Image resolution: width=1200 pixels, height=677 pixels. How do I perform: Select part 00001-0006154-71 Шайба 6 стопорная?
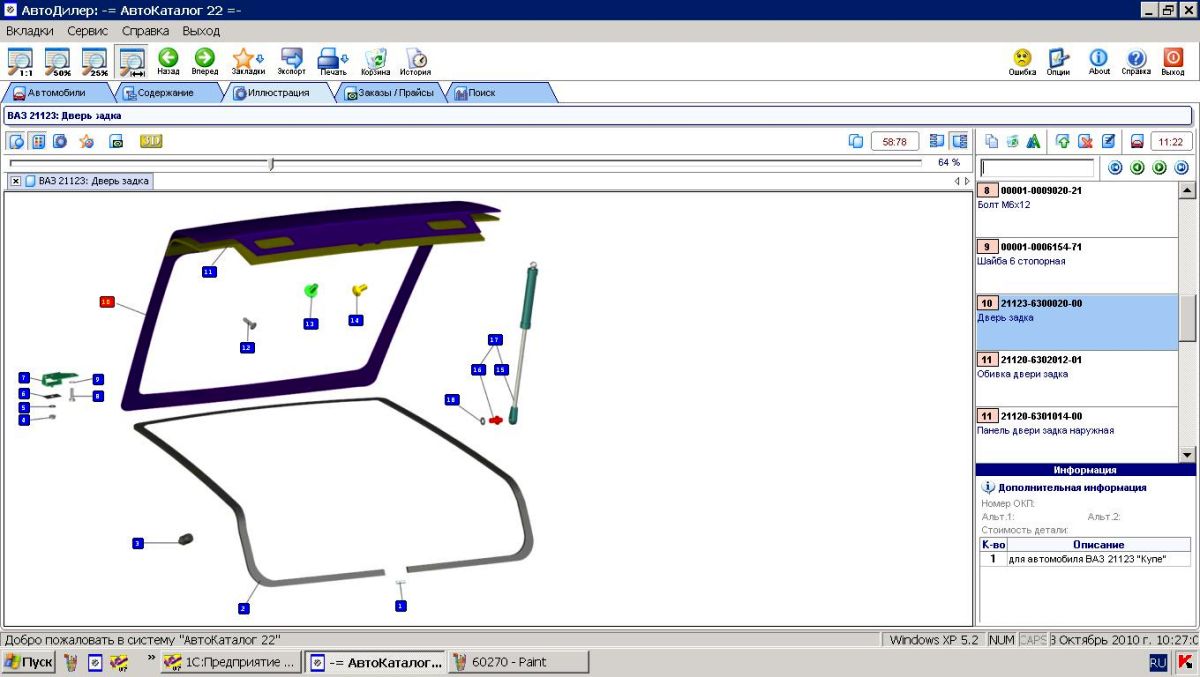click(1077, 265)
